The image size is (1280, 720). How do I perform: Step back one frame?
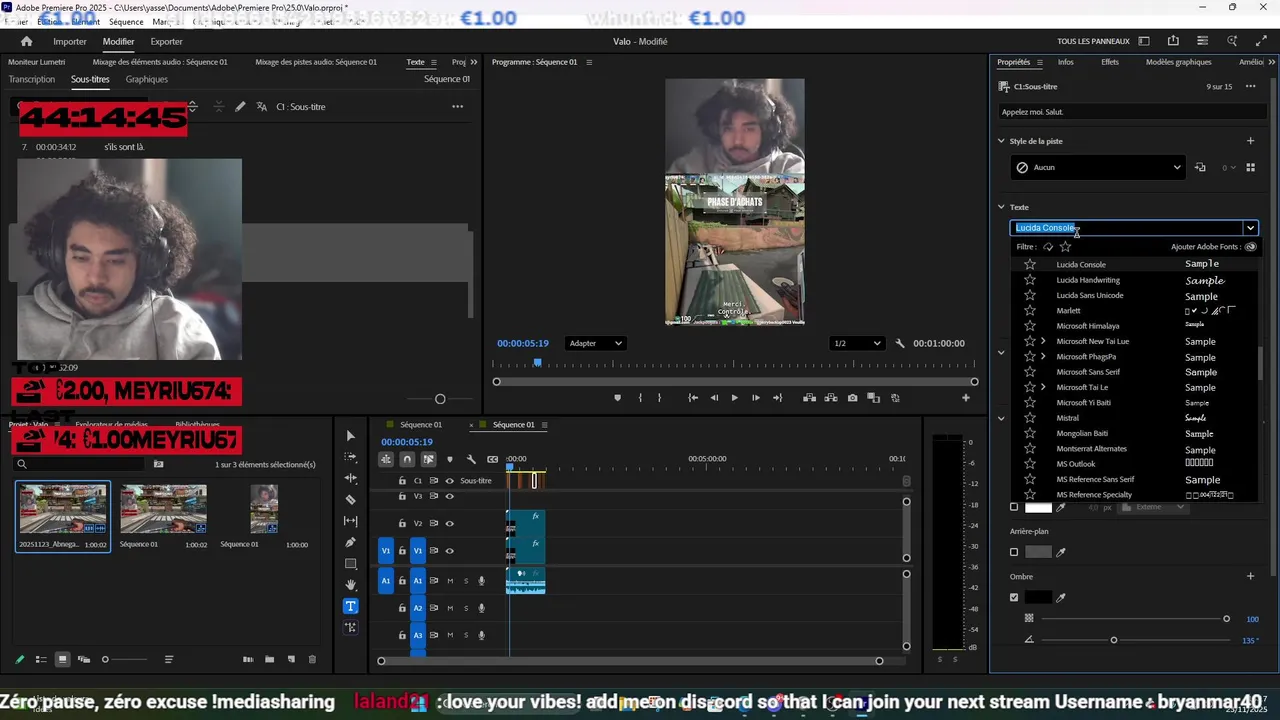pos(714,398)
